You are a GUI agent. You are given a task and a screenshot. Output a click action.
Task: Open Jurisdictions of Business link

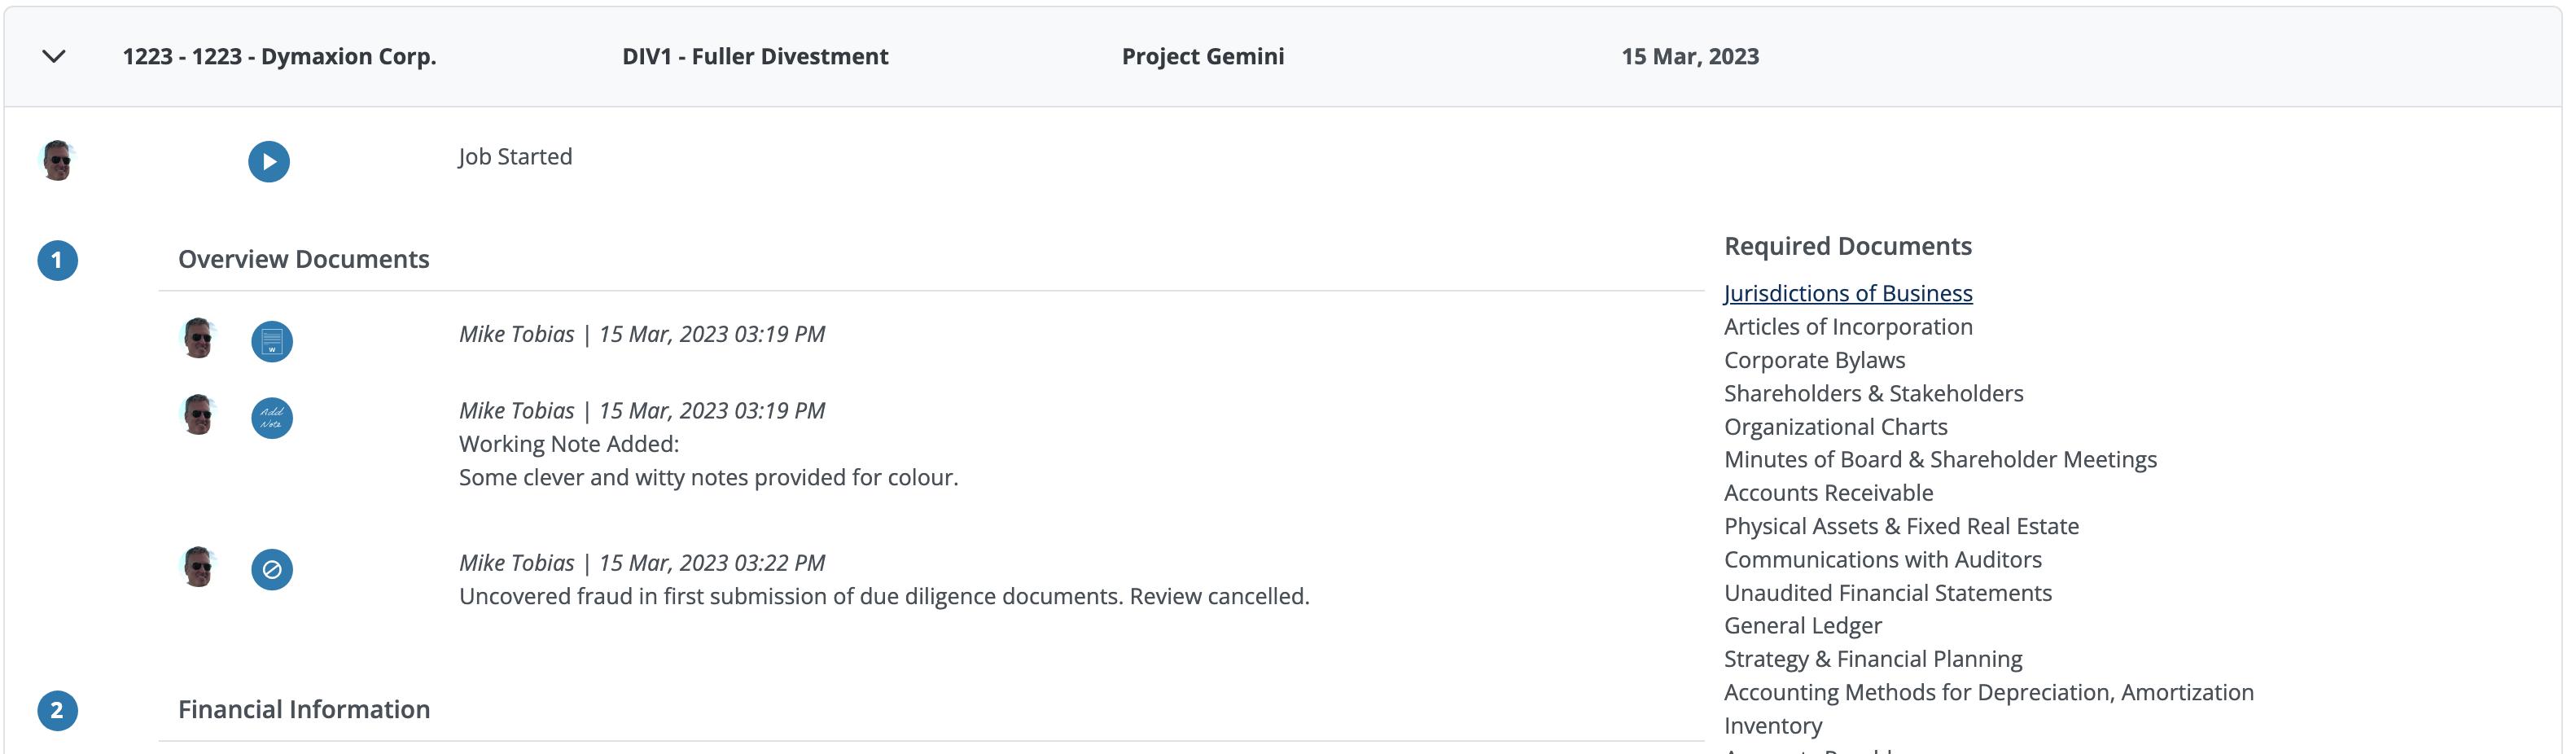(x=1848, y=293)
